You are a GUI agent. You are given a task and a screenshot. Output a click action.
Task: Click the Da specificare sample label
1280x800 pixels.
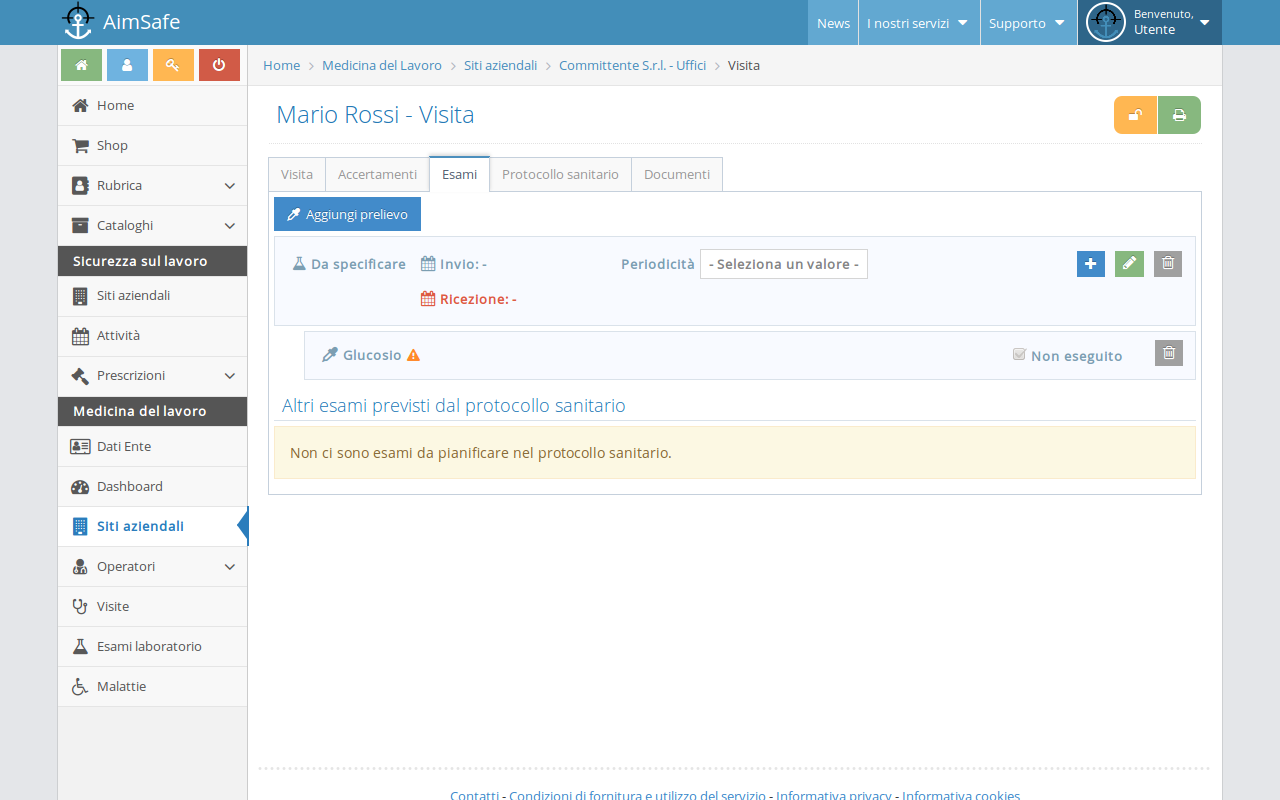[349, 264]
